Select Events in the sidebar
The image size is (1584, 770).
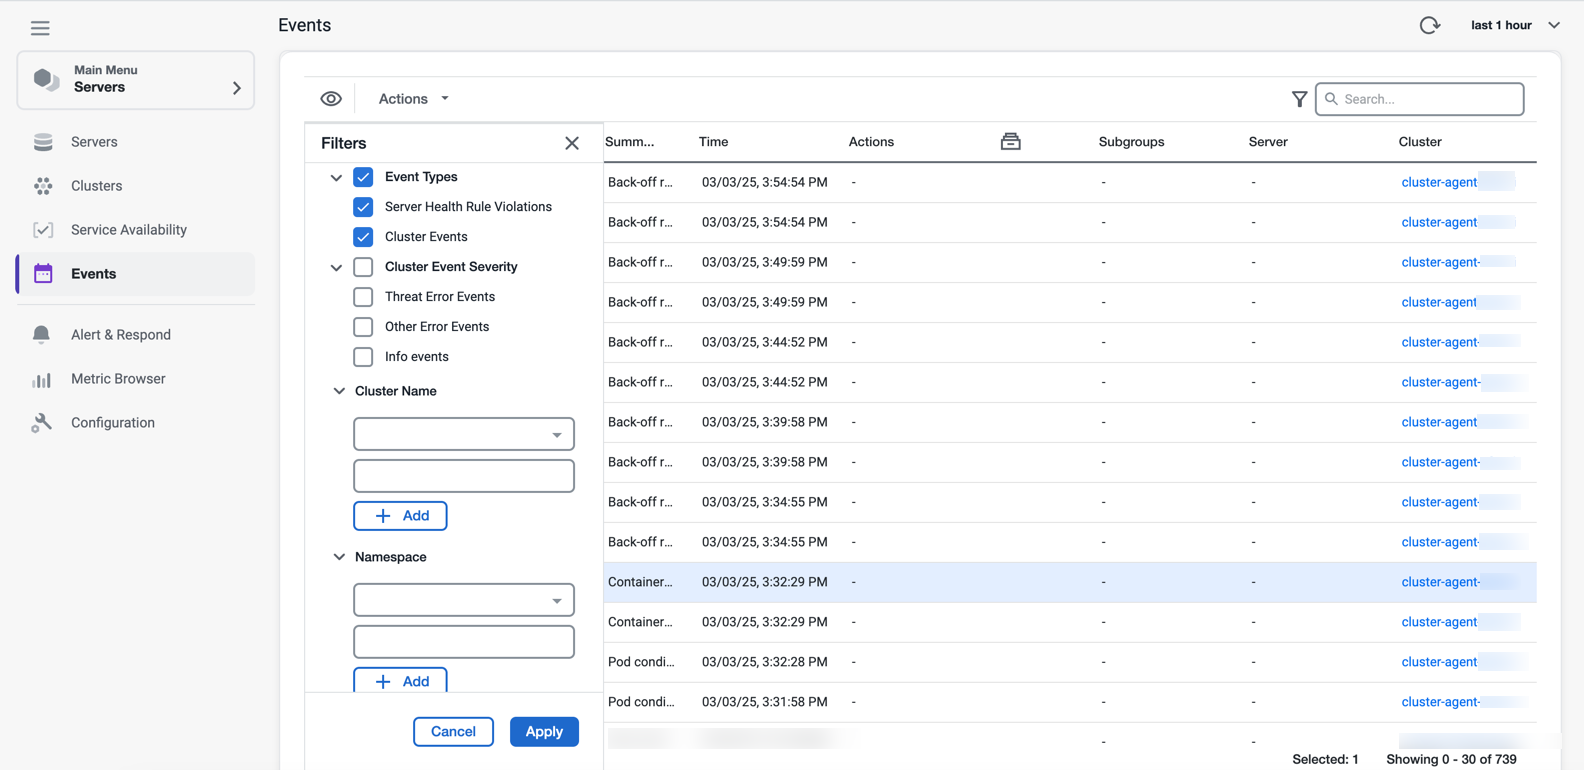point(136,274)
